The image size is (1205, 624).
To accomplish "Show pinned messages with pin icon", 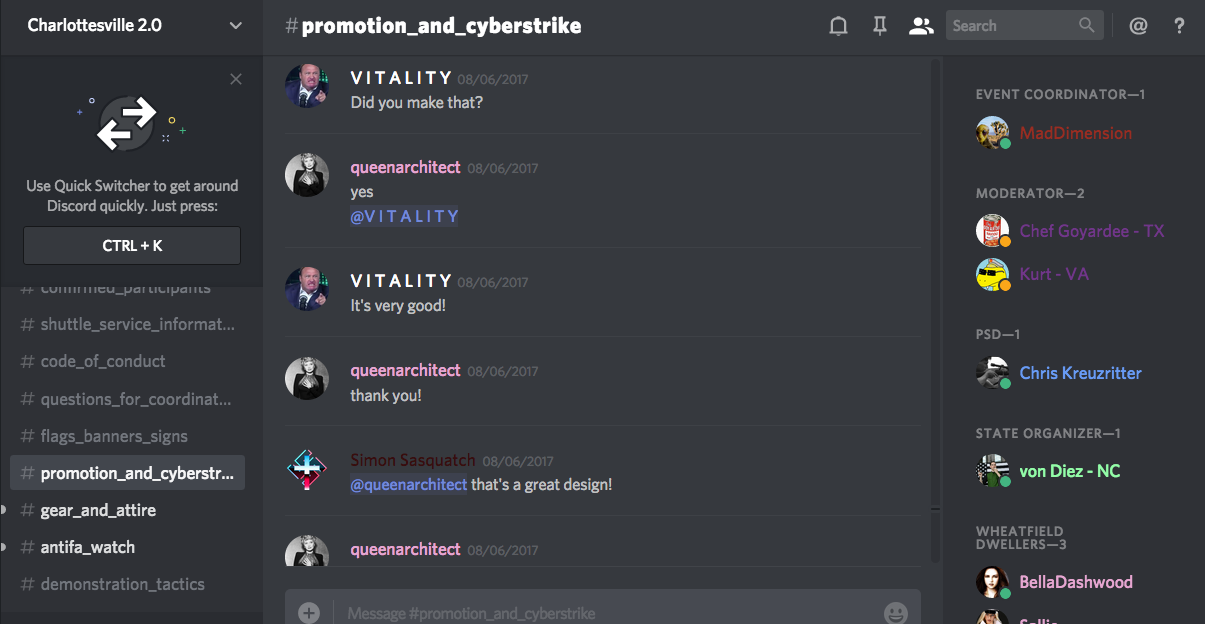I will (x=880, y=26).
